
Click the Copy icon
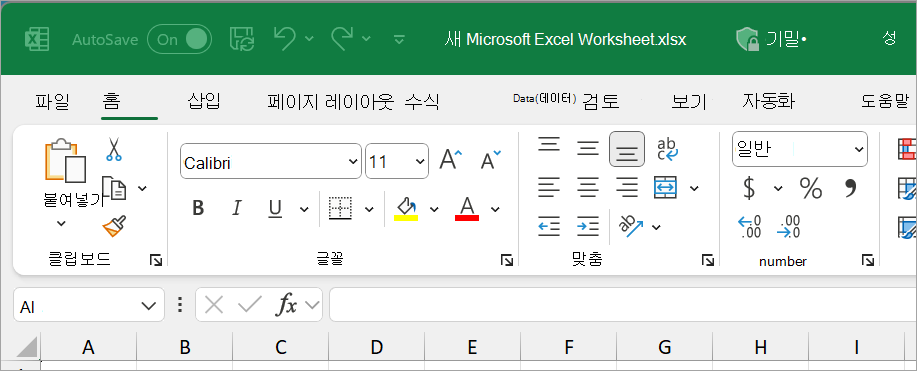click(114, 188)
